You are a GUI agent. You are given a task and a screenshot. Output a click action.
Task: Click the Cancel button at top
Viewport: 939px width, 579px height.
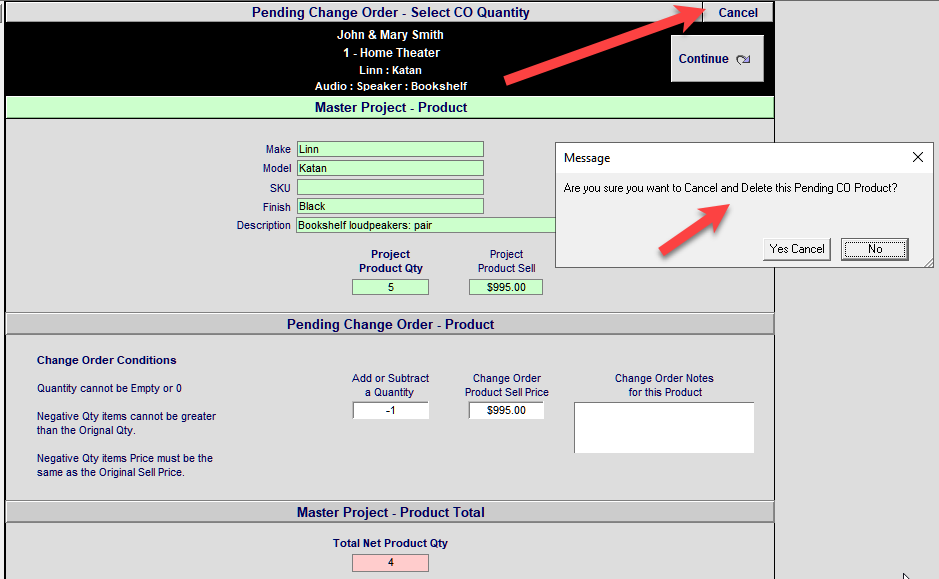tap(737, 13)
